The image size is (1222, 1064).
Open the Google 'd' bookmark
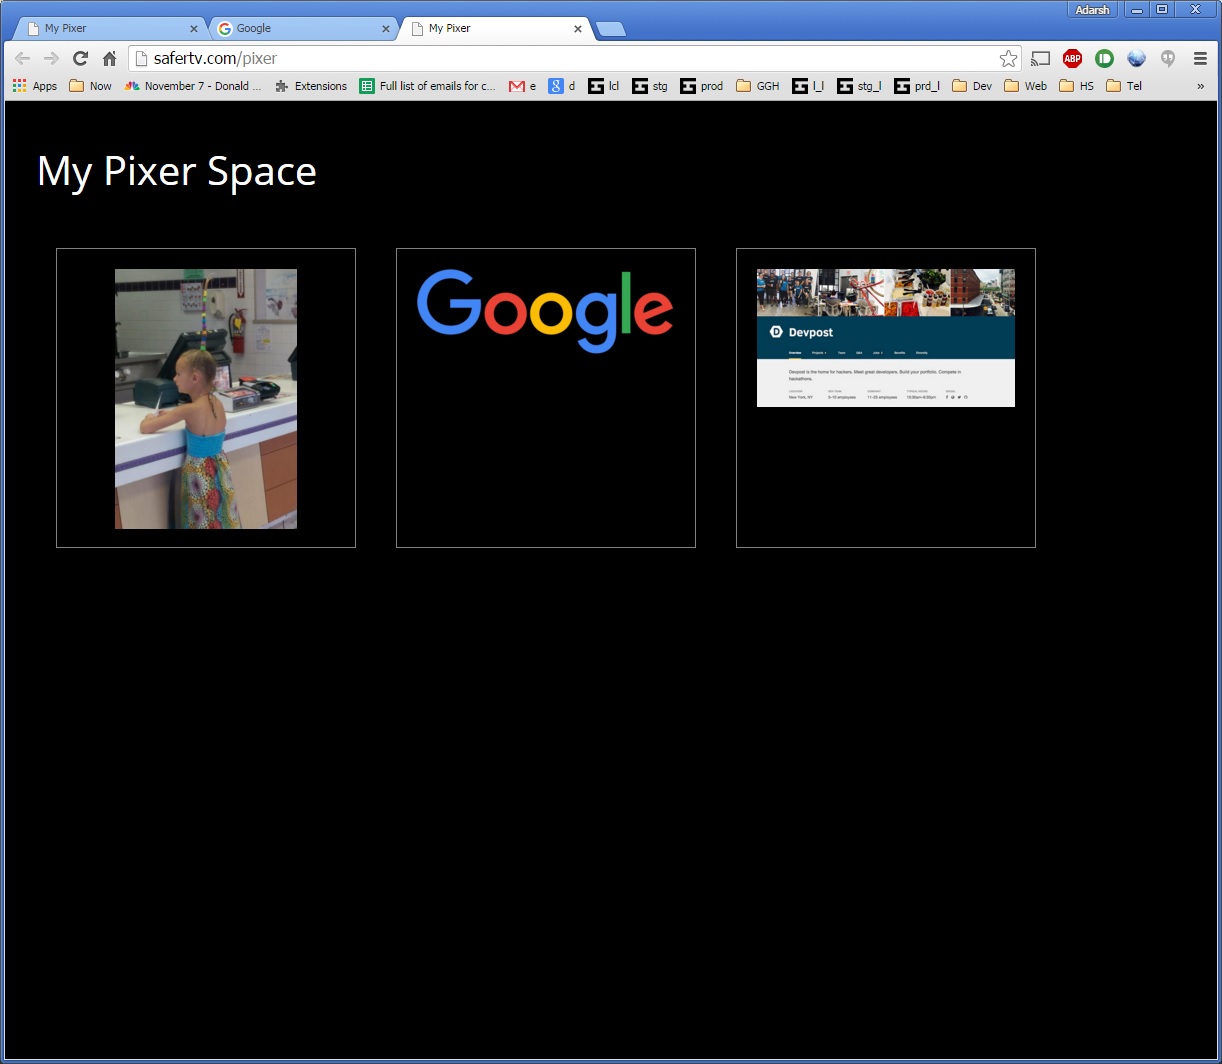[x=562, y=86]
